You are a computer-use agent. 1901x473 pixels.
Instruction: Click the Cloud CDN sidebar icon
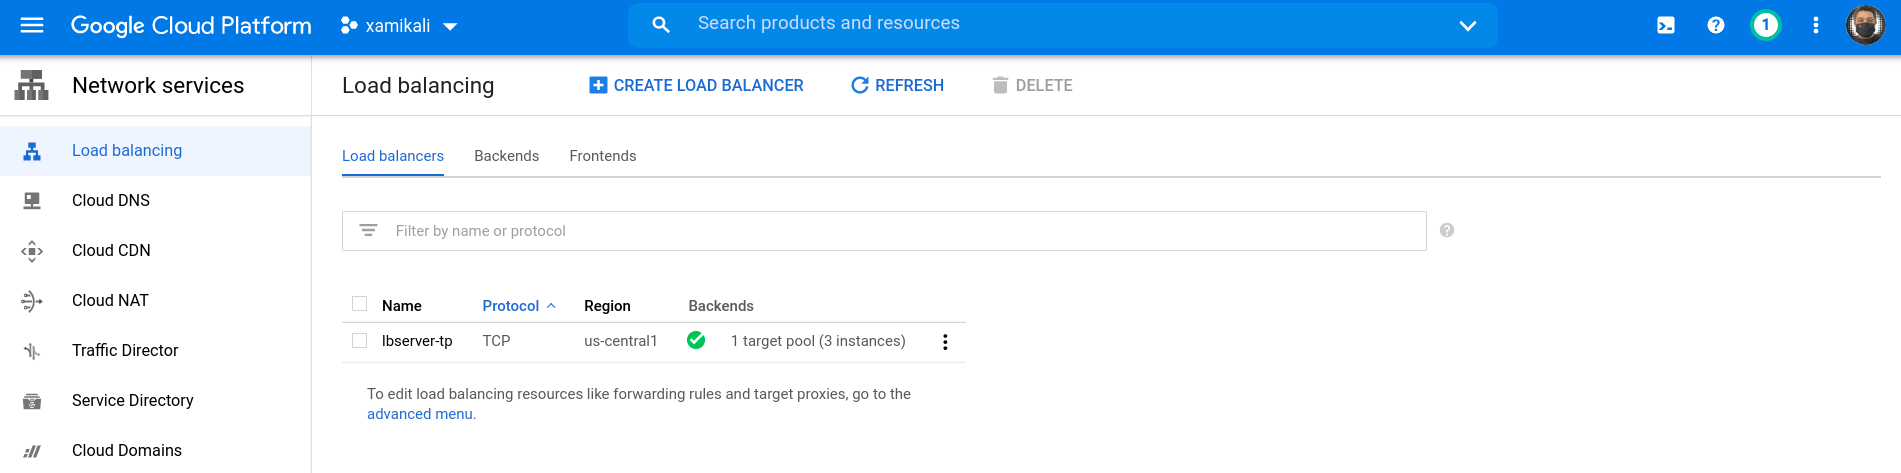tap(32, 251)
